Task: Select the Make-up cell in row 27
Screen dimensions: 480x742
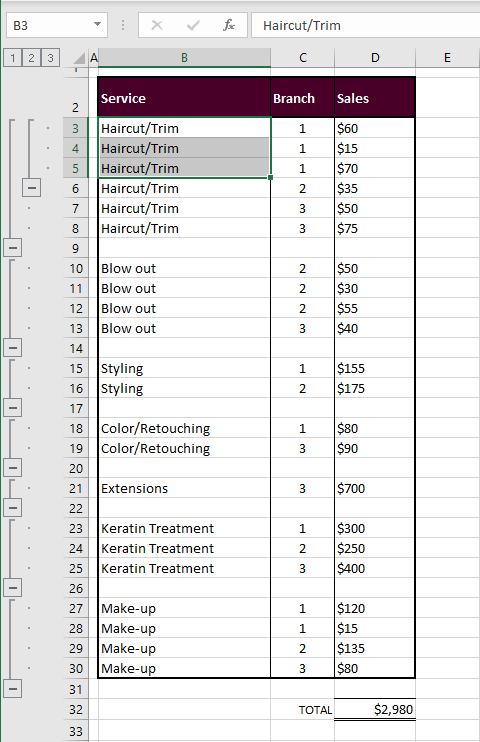Action: click(184, 608)
